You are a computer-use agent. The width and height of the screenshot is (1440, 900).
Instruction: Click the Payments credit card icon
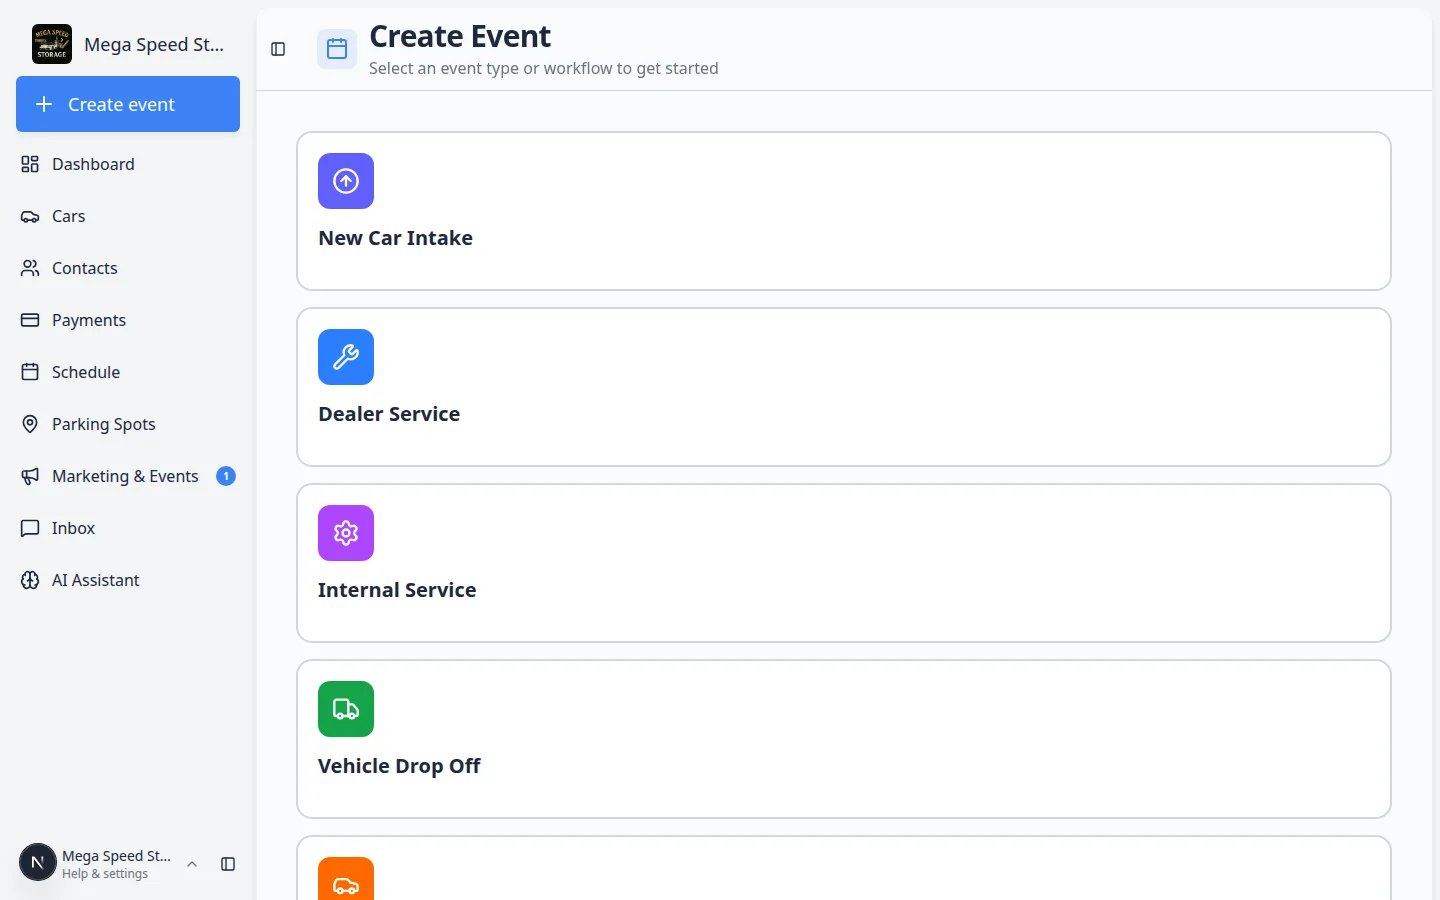pyautogui.click(x=30, y=320)
